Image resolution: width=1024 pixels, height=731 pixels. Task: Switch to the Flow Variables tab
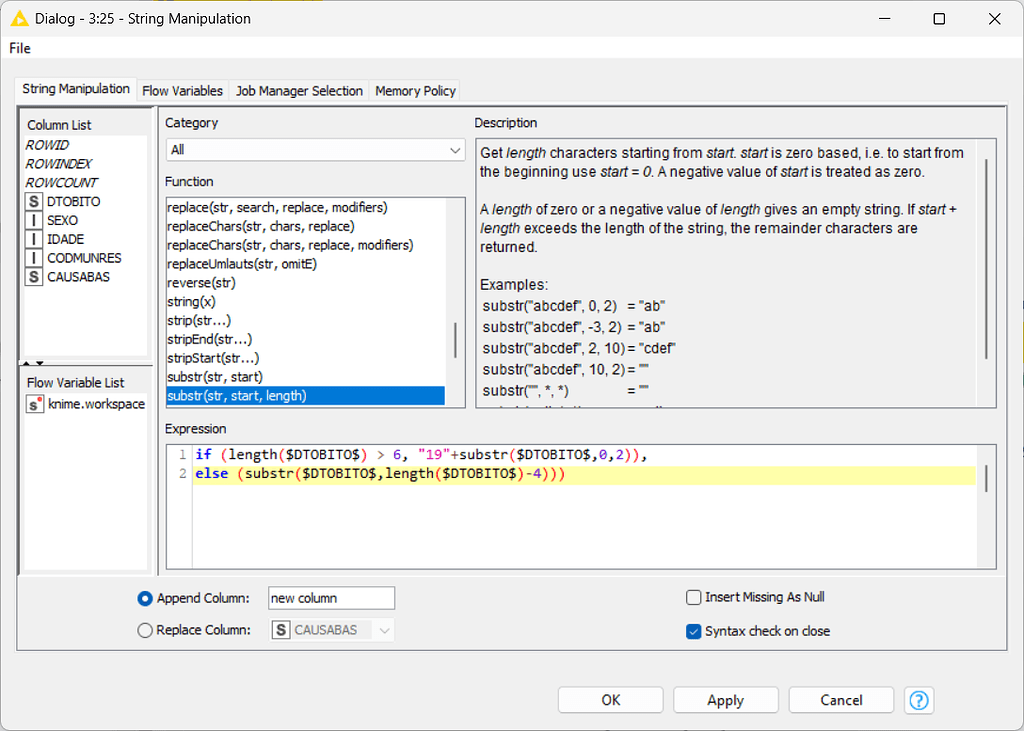pos(182,90)
